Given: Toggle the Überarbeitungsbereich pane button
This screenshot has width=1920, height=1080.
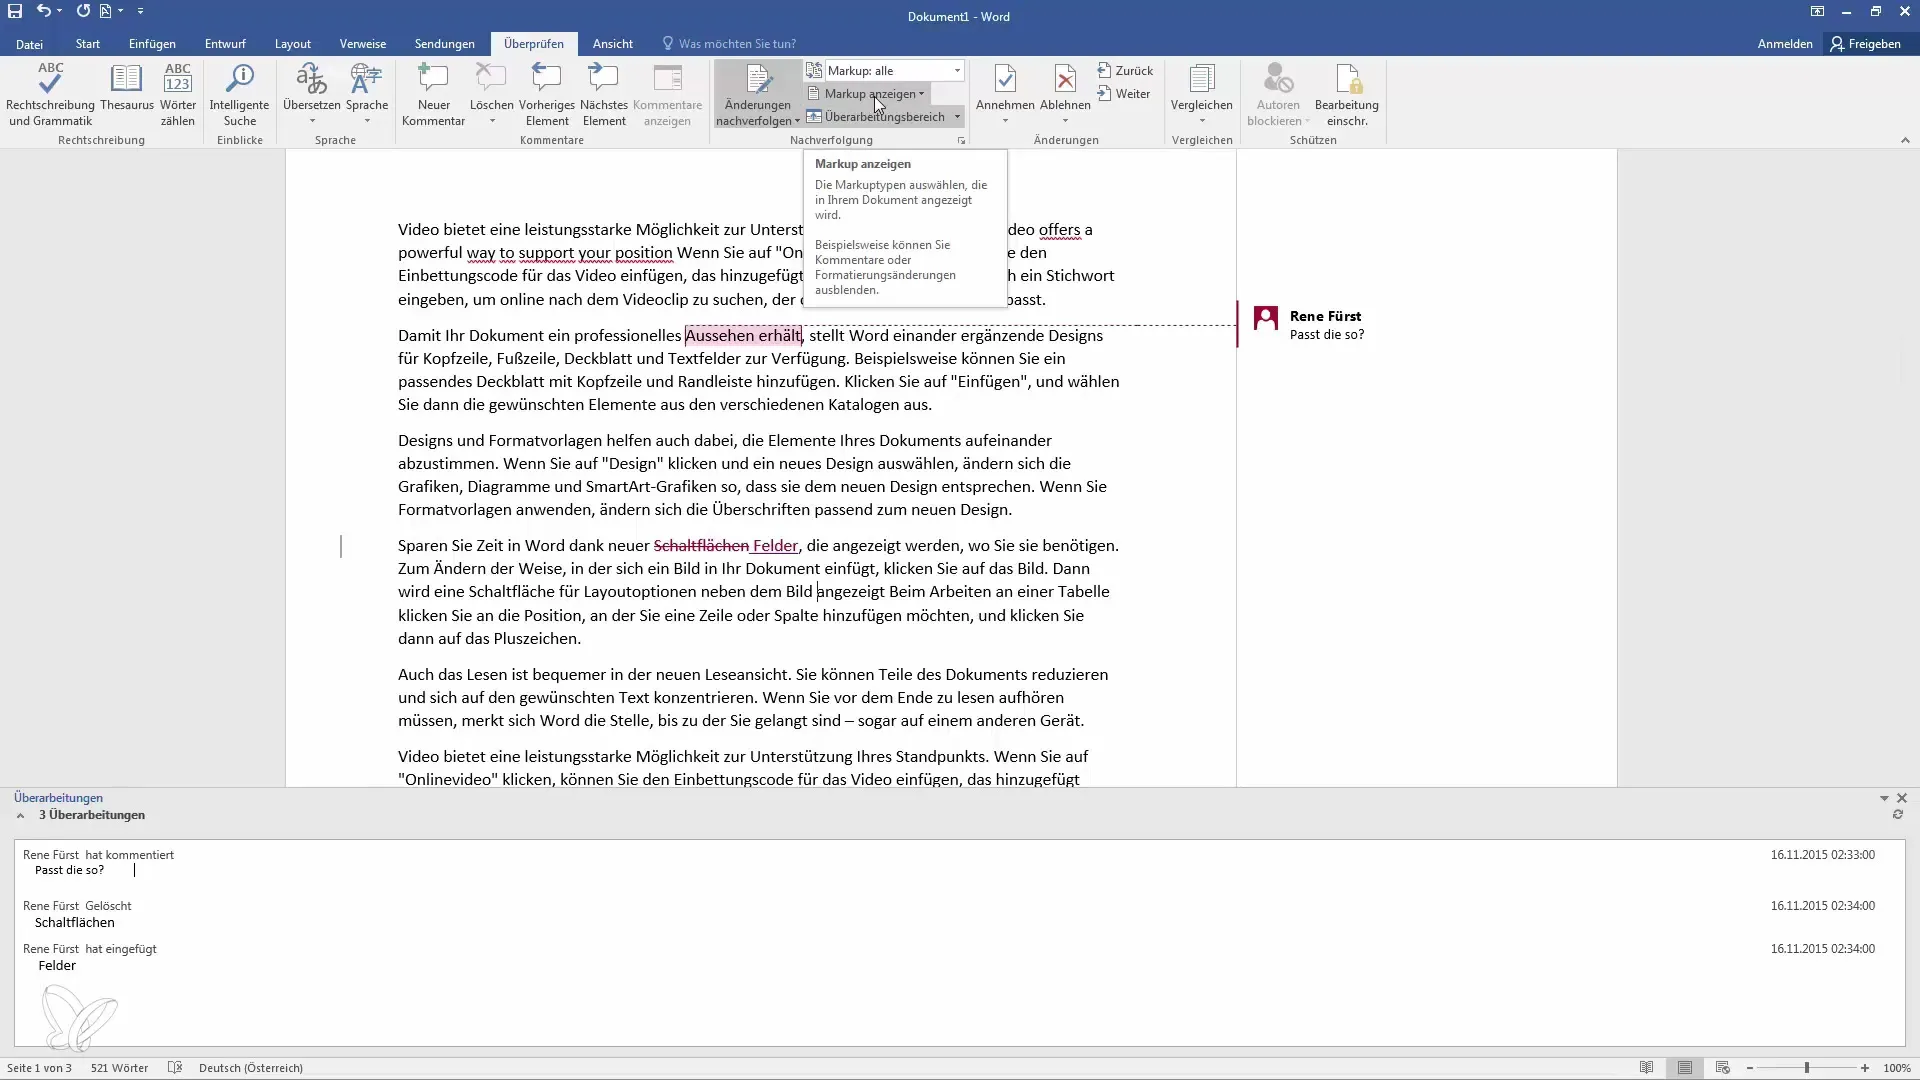Looking at the screenshot, I should tap(876, 116).
